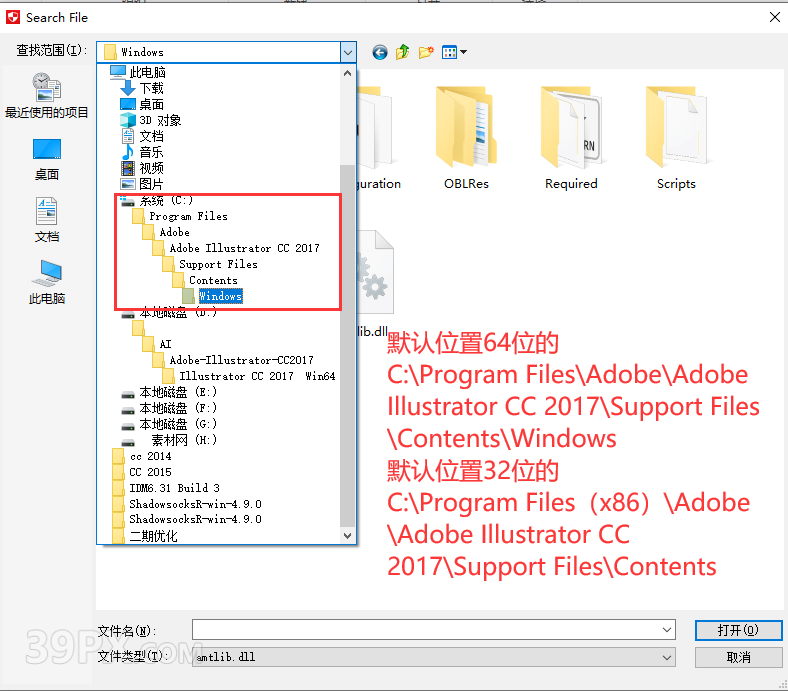Select Program Files in location list

click(x=179, y=216)
